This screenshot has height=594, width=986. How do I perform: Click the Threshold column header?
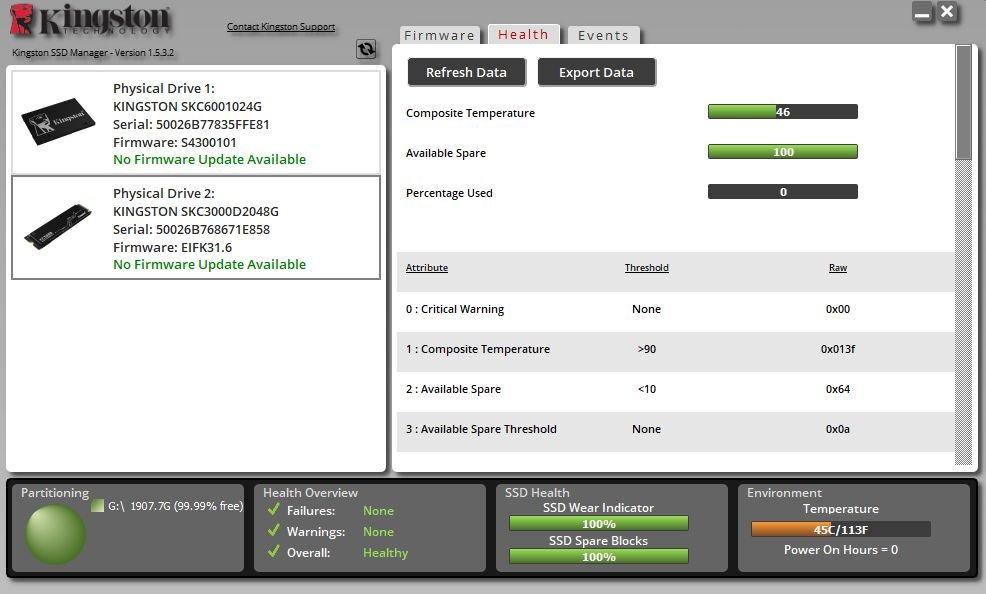(646, 268)
